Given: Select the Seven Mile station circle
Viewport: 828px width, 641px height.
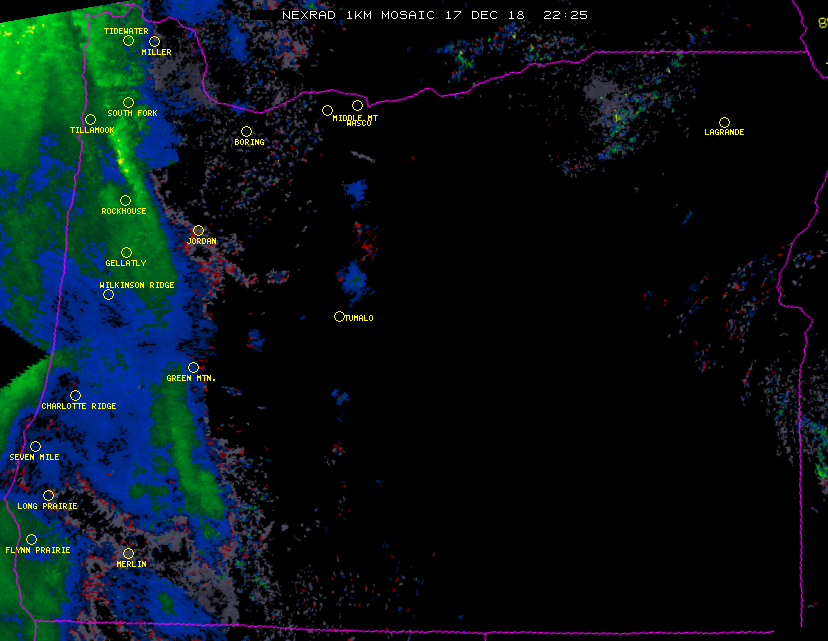Looking at the screenshot, I should click(x=35, y=447).
